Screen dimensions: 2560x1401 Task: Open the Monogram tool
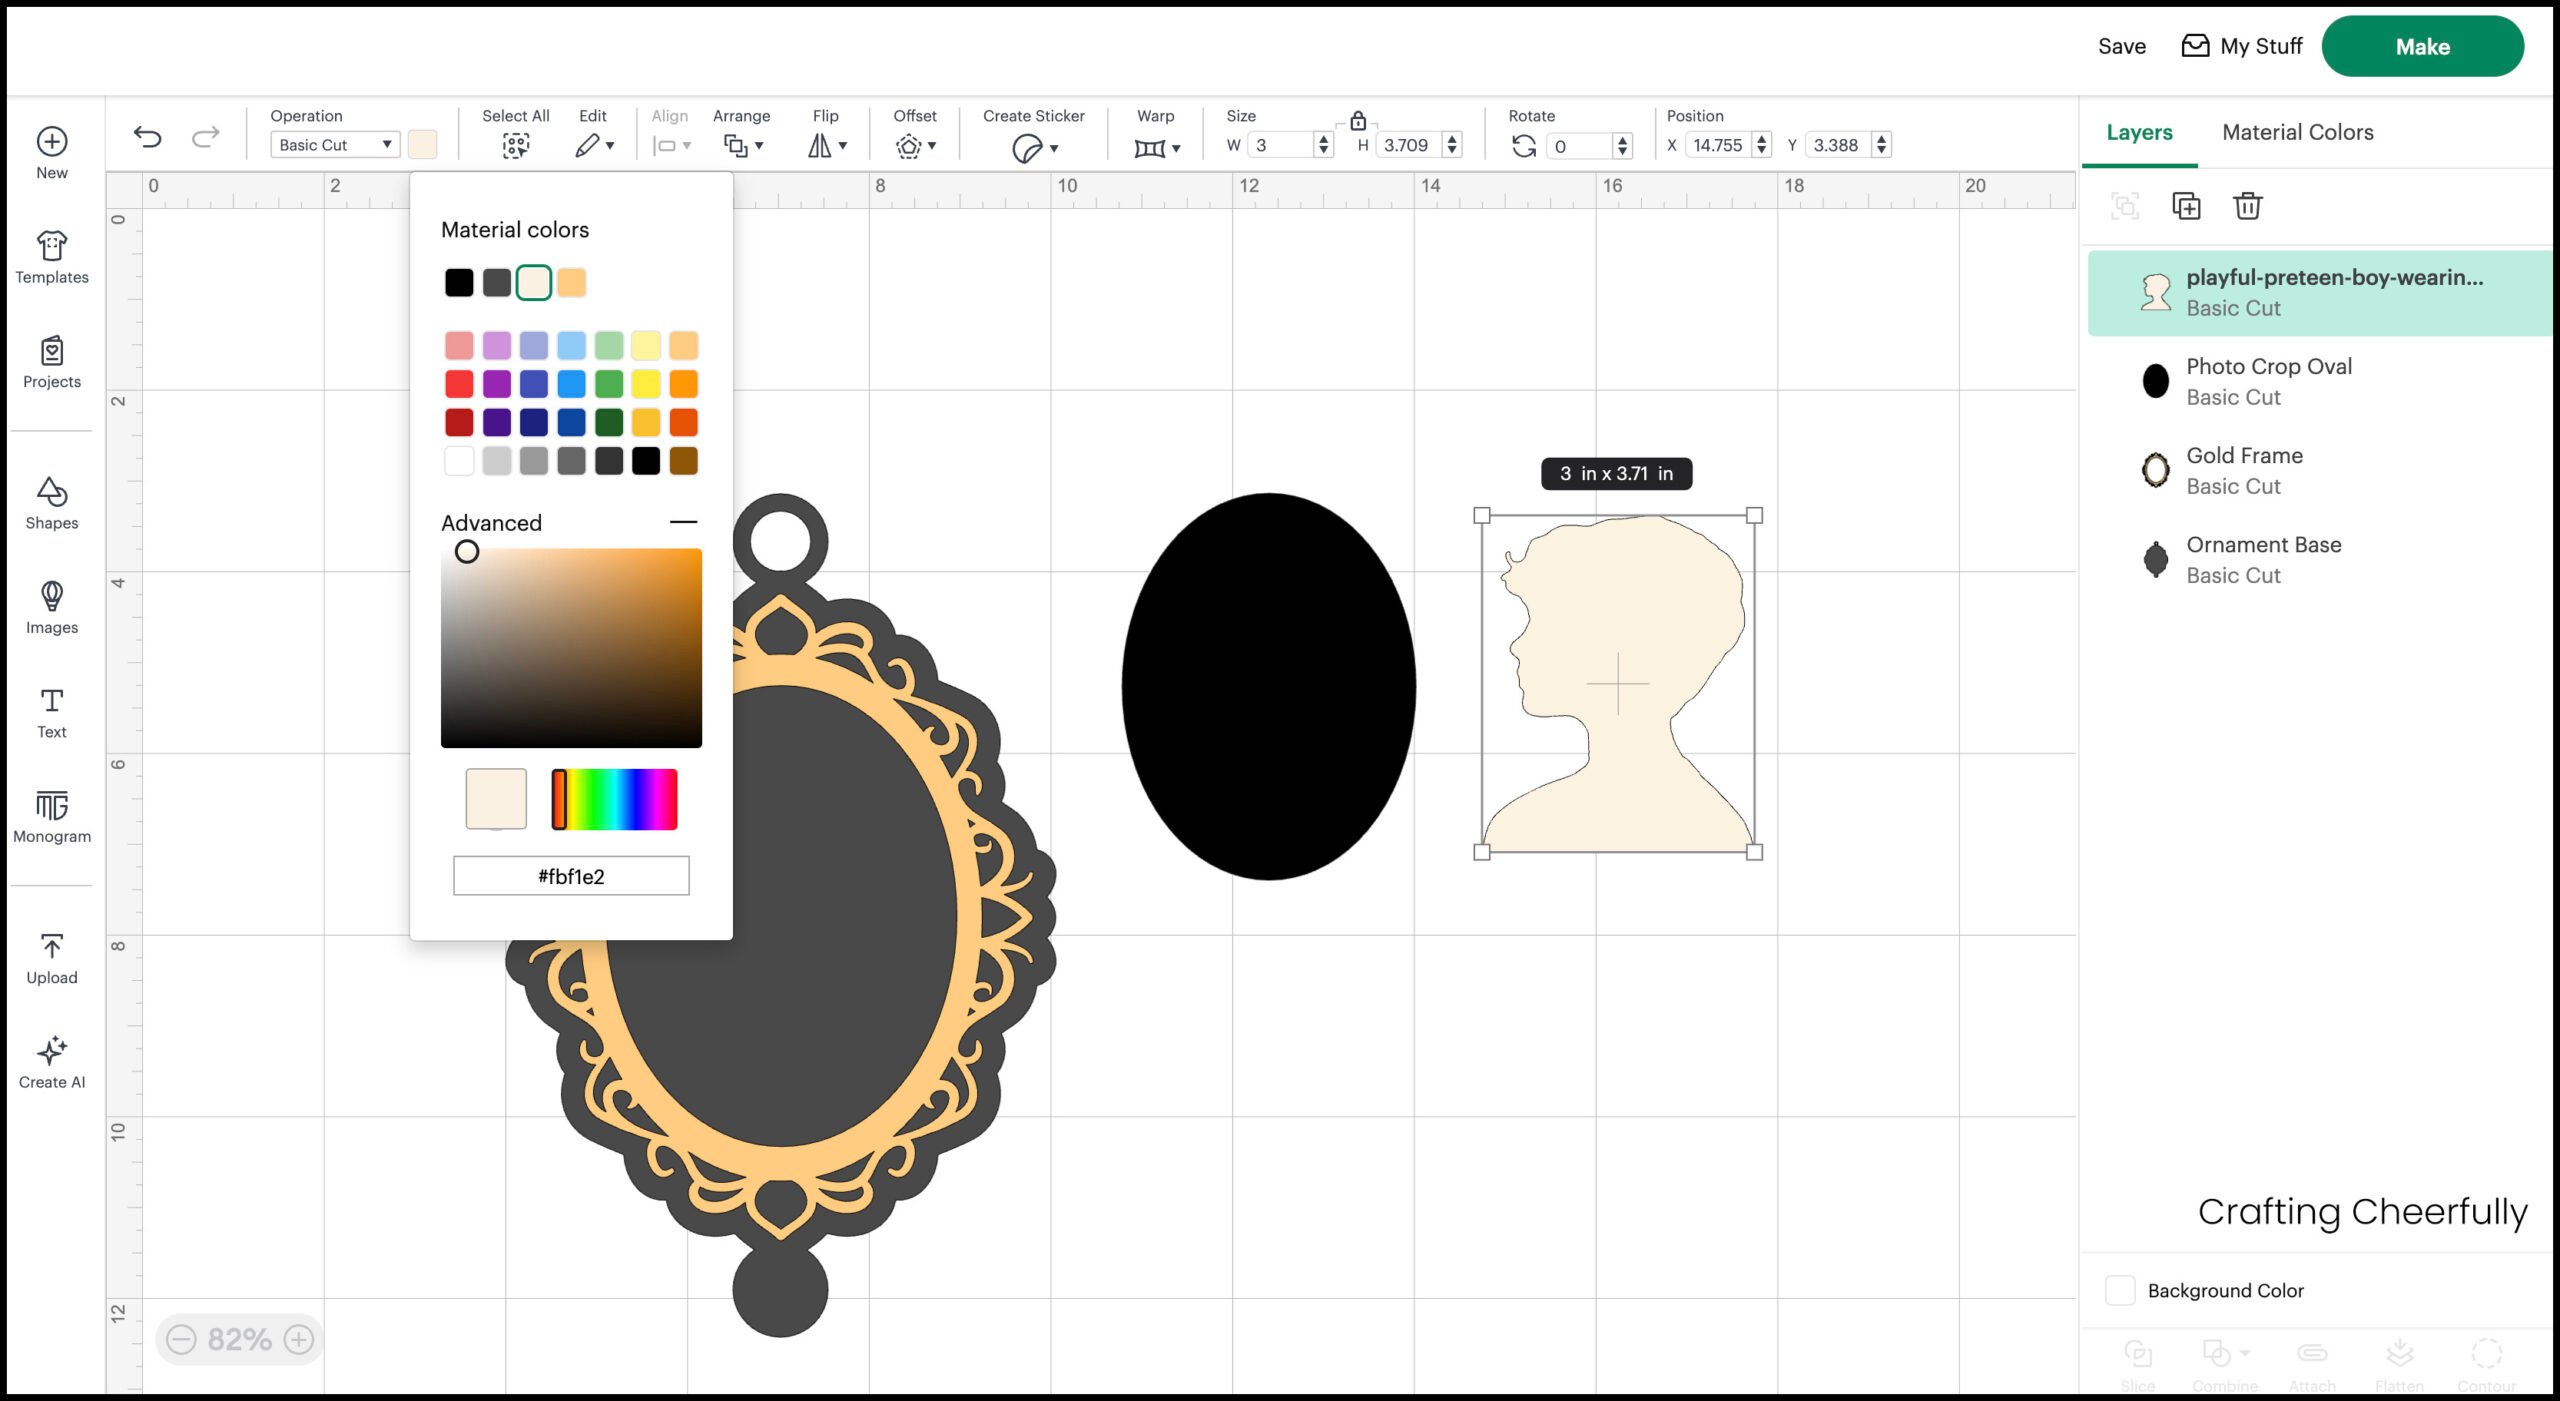point(51,813)
